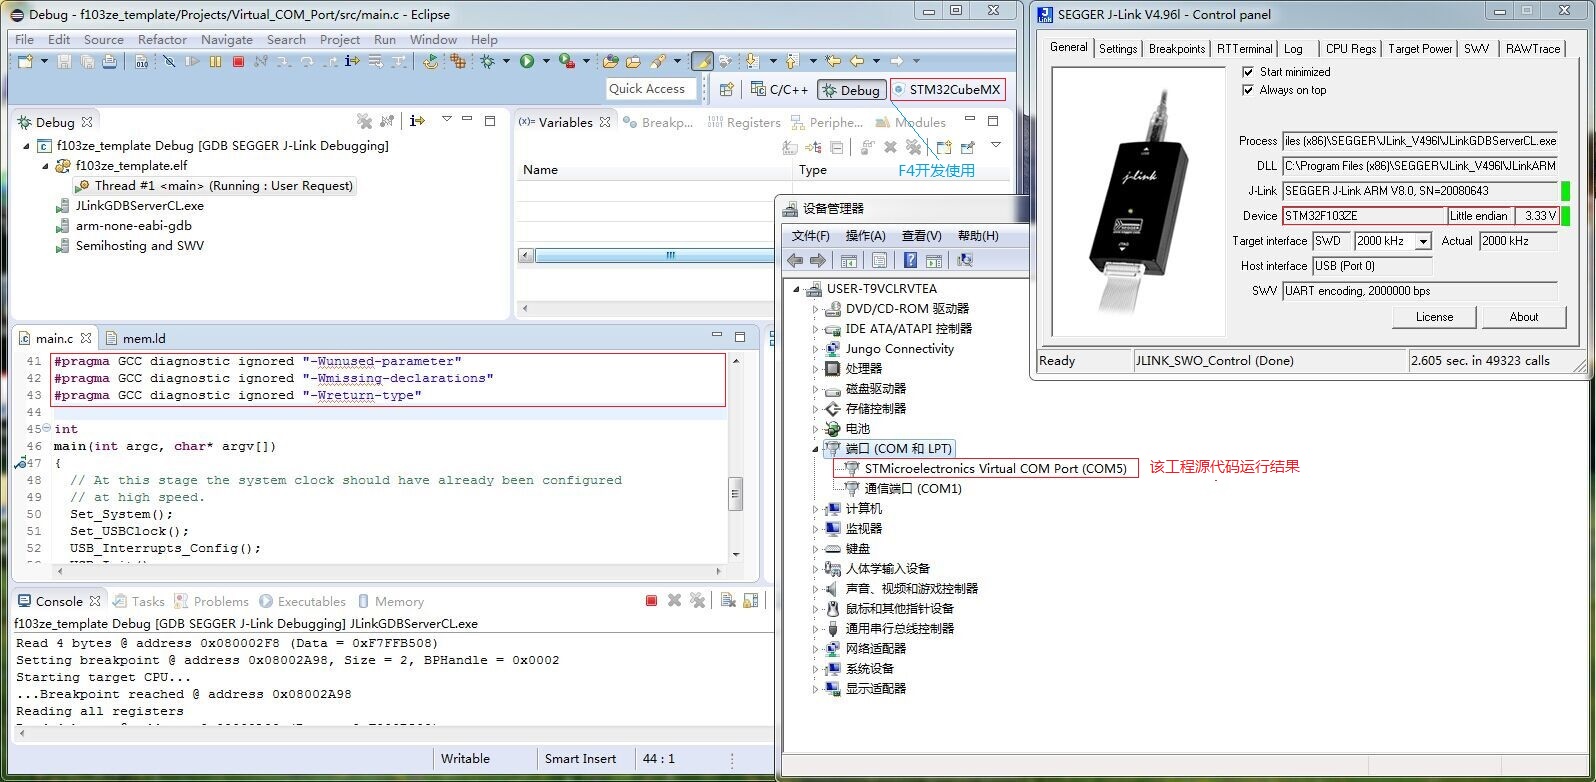Click forward arrow in Device Manager toolbar
This screenshot has height=782, width=1596.
click(818, 261)
